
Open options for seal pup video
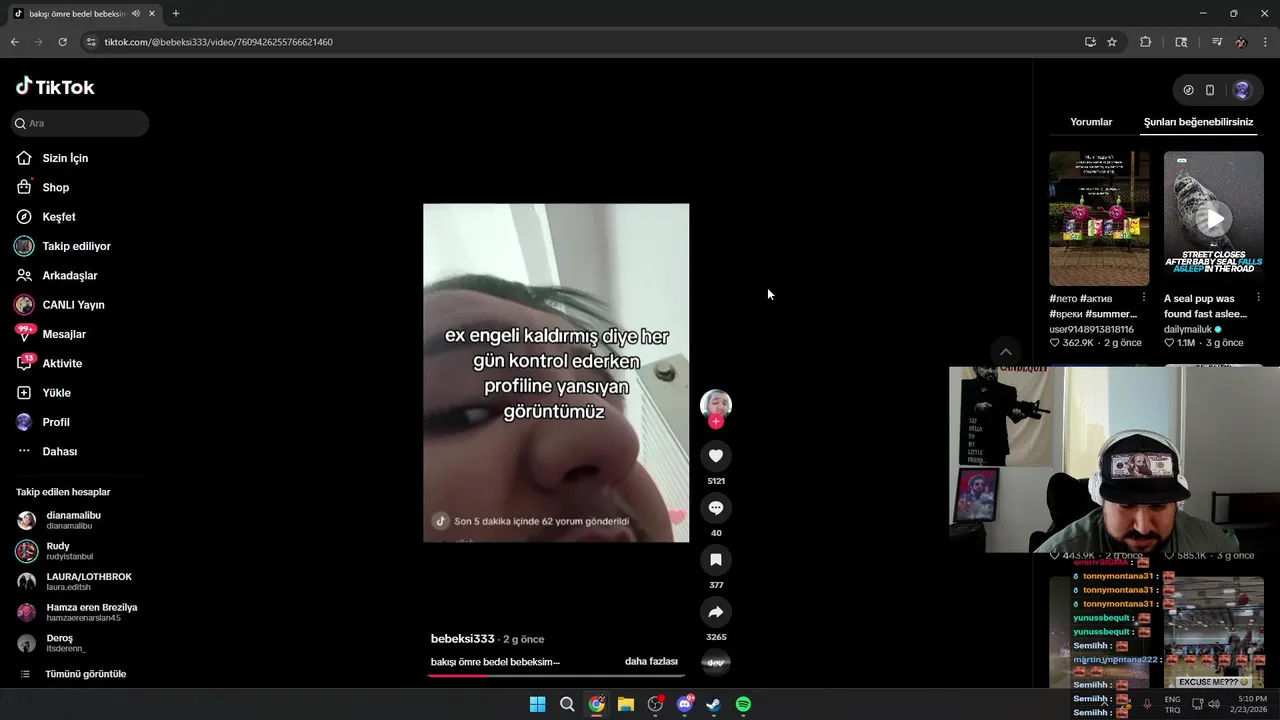click(x=1258, y=298)
